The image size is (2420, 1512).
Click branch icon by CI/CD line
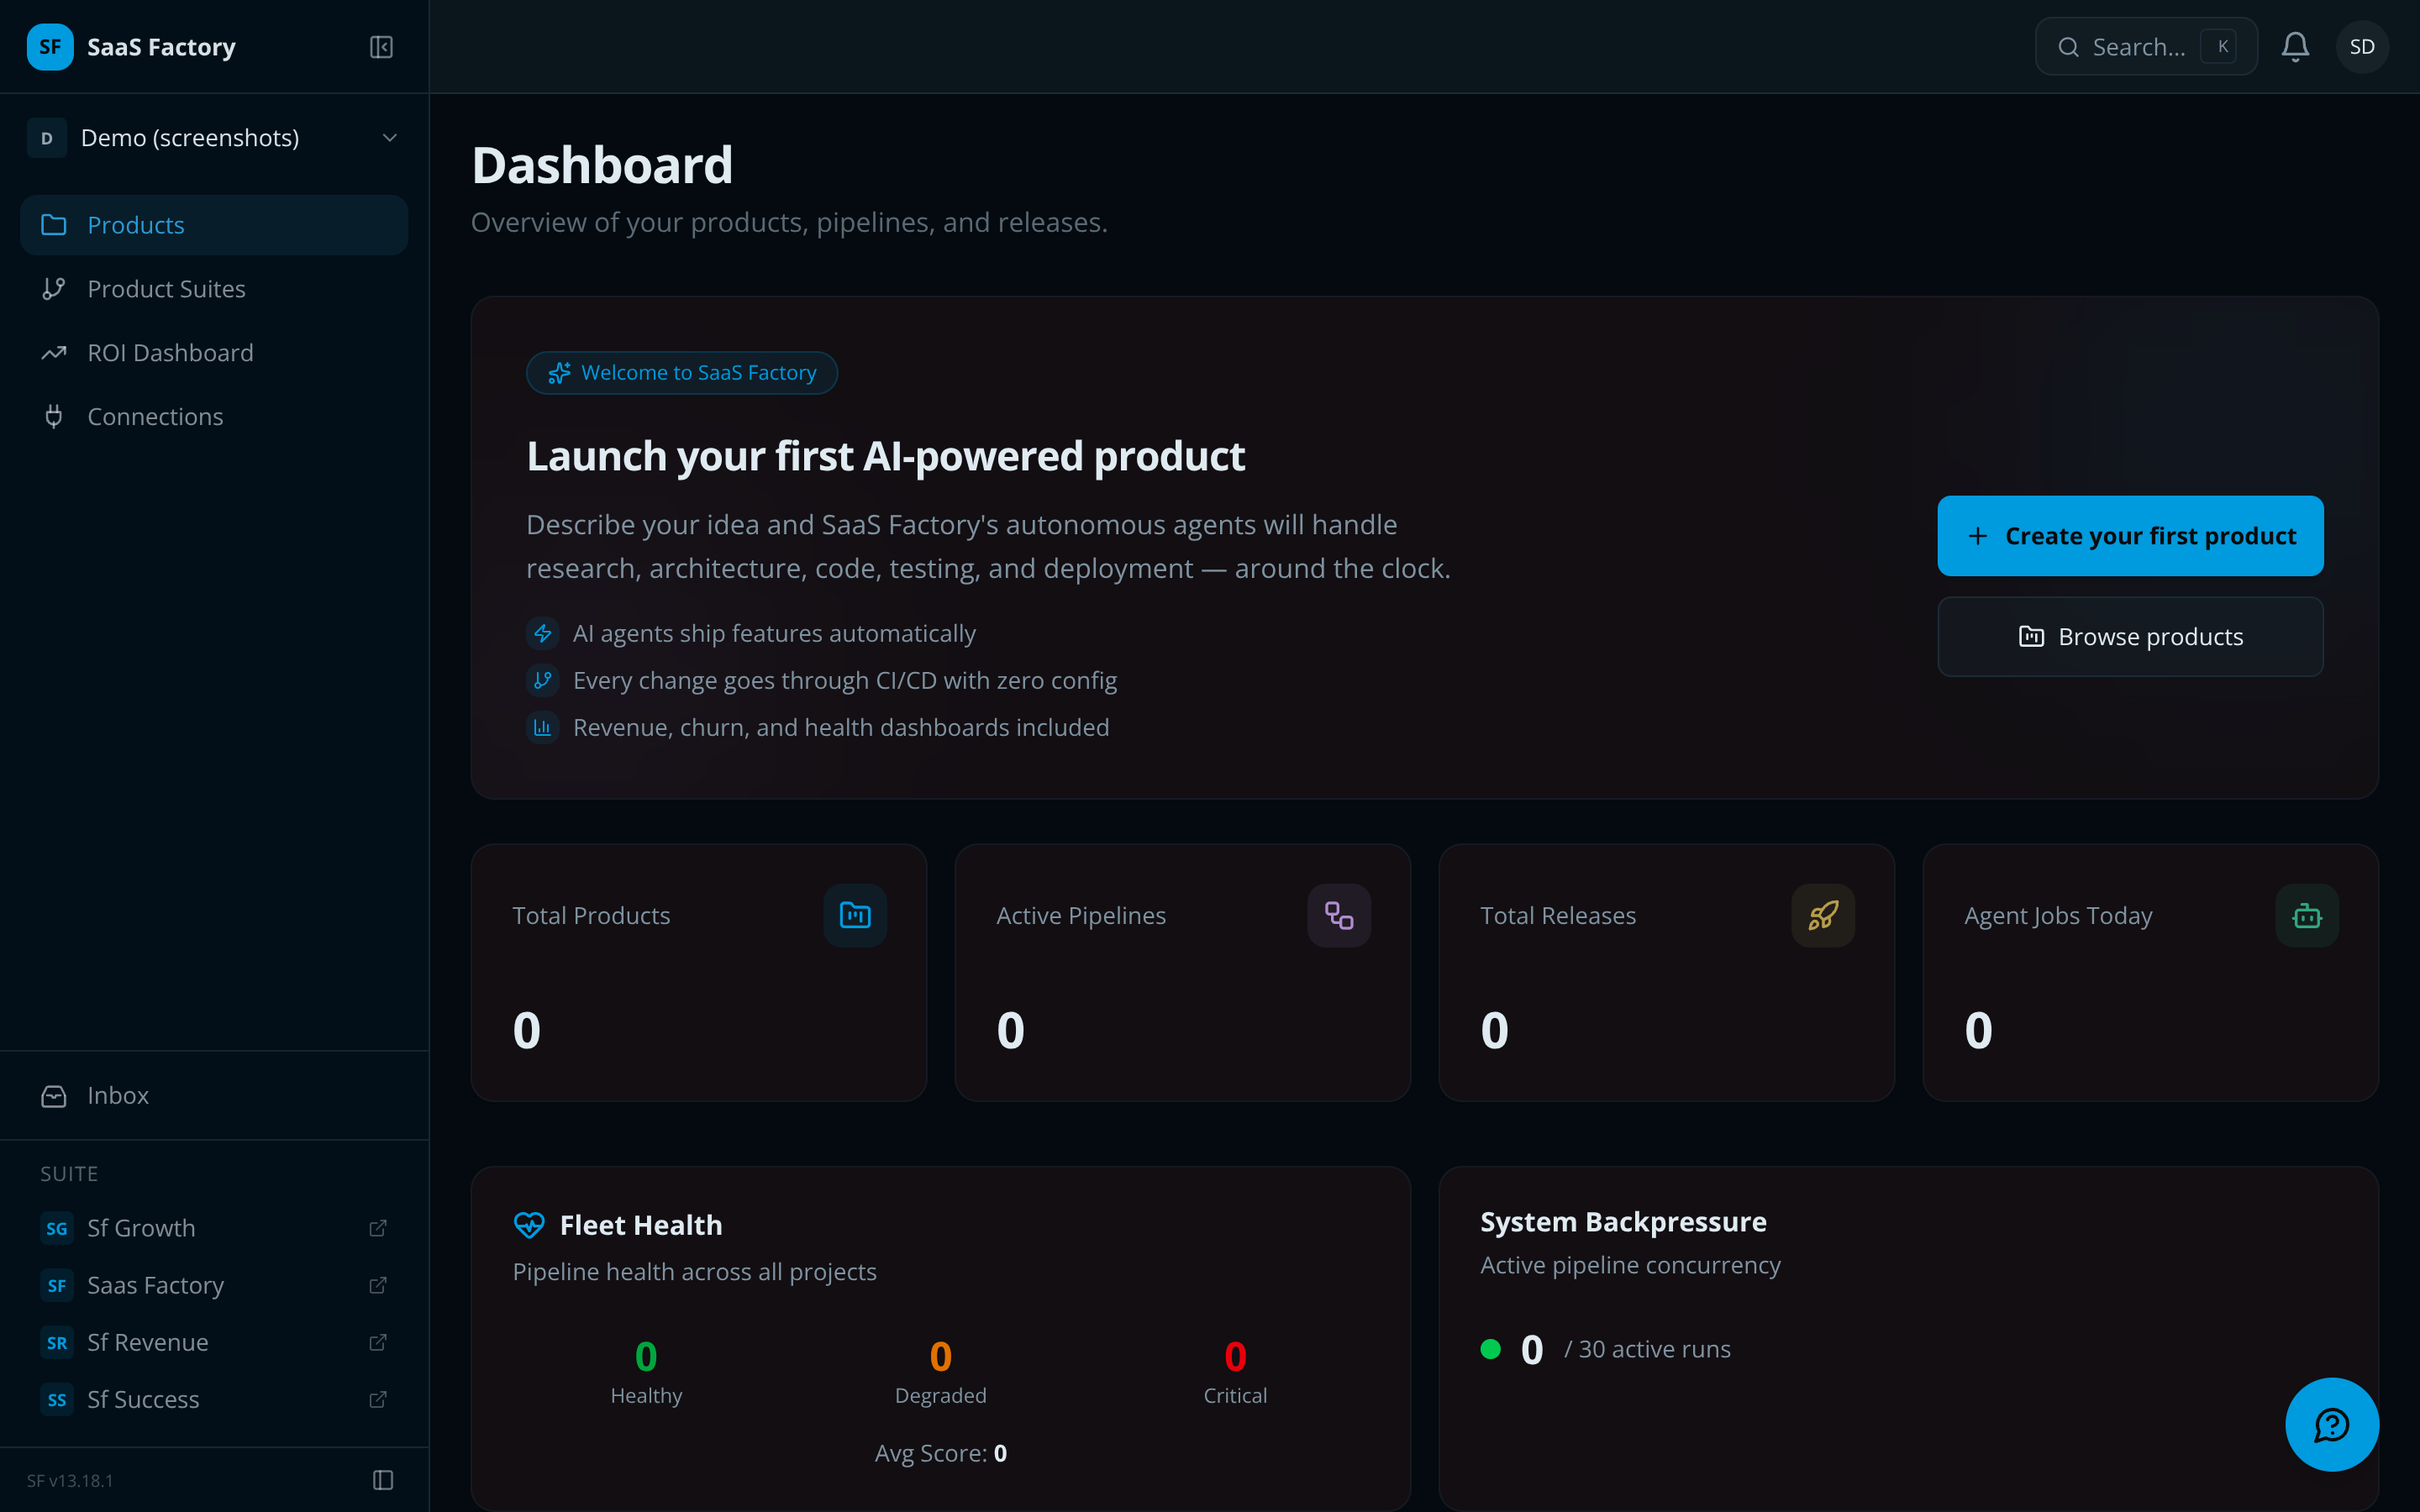point(542,680)
